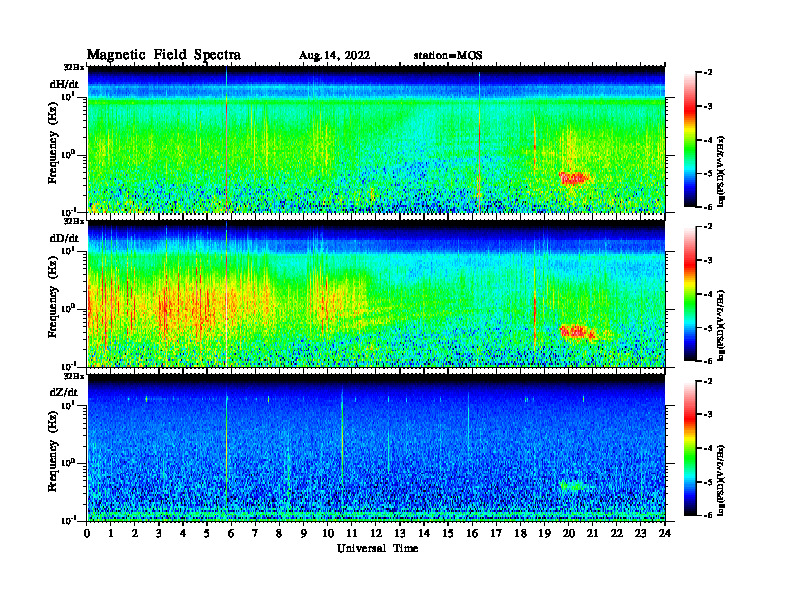
Task: Click the '-6' value on dH/dt color bar
Action: 708,207
